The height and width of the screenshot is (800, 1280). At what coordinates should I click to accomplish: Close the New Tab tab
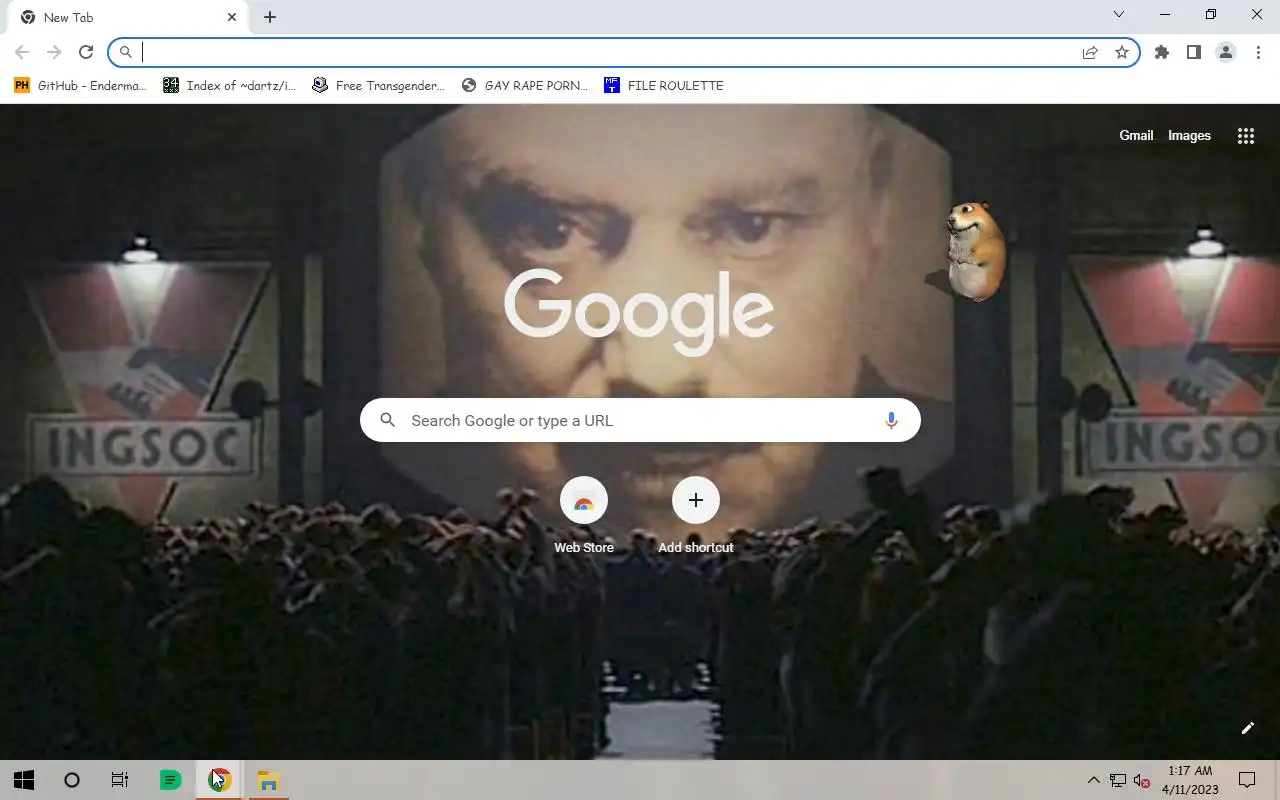click(x=232, y=17)
